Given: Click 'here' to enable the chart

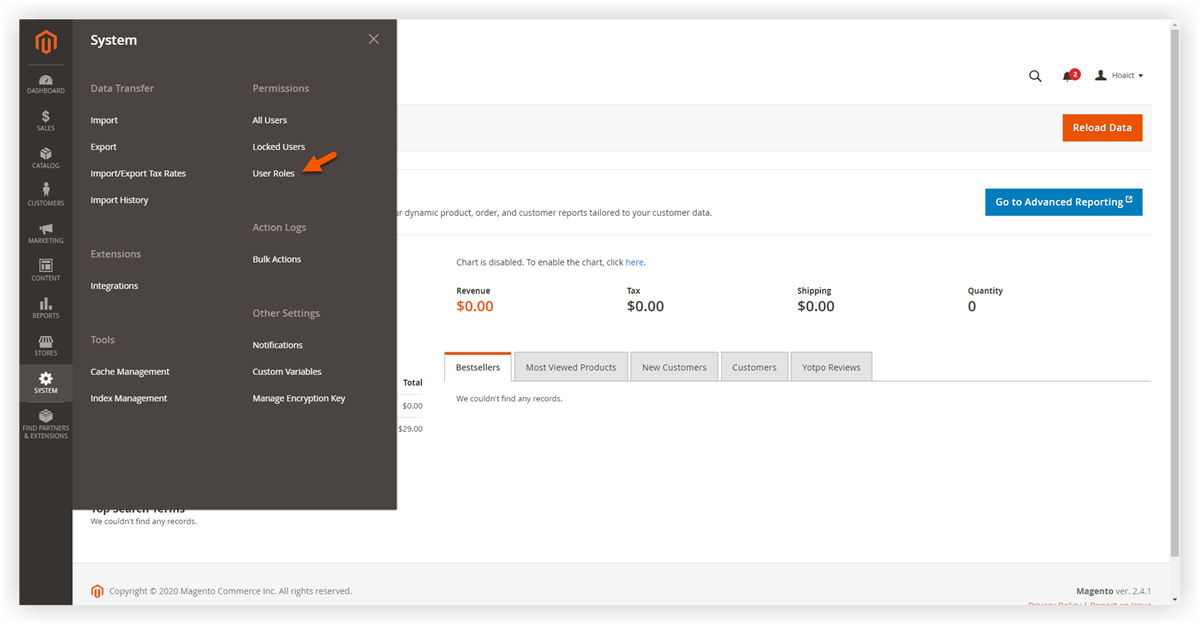Looking at the screenshot, I should tap(634, 261).
